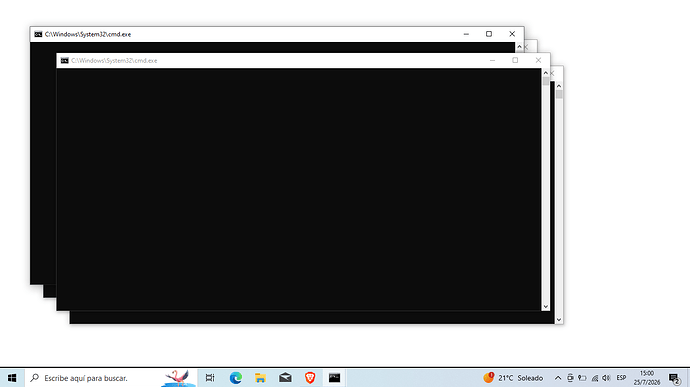Click the Meet Now tray icon

point(570,378)
